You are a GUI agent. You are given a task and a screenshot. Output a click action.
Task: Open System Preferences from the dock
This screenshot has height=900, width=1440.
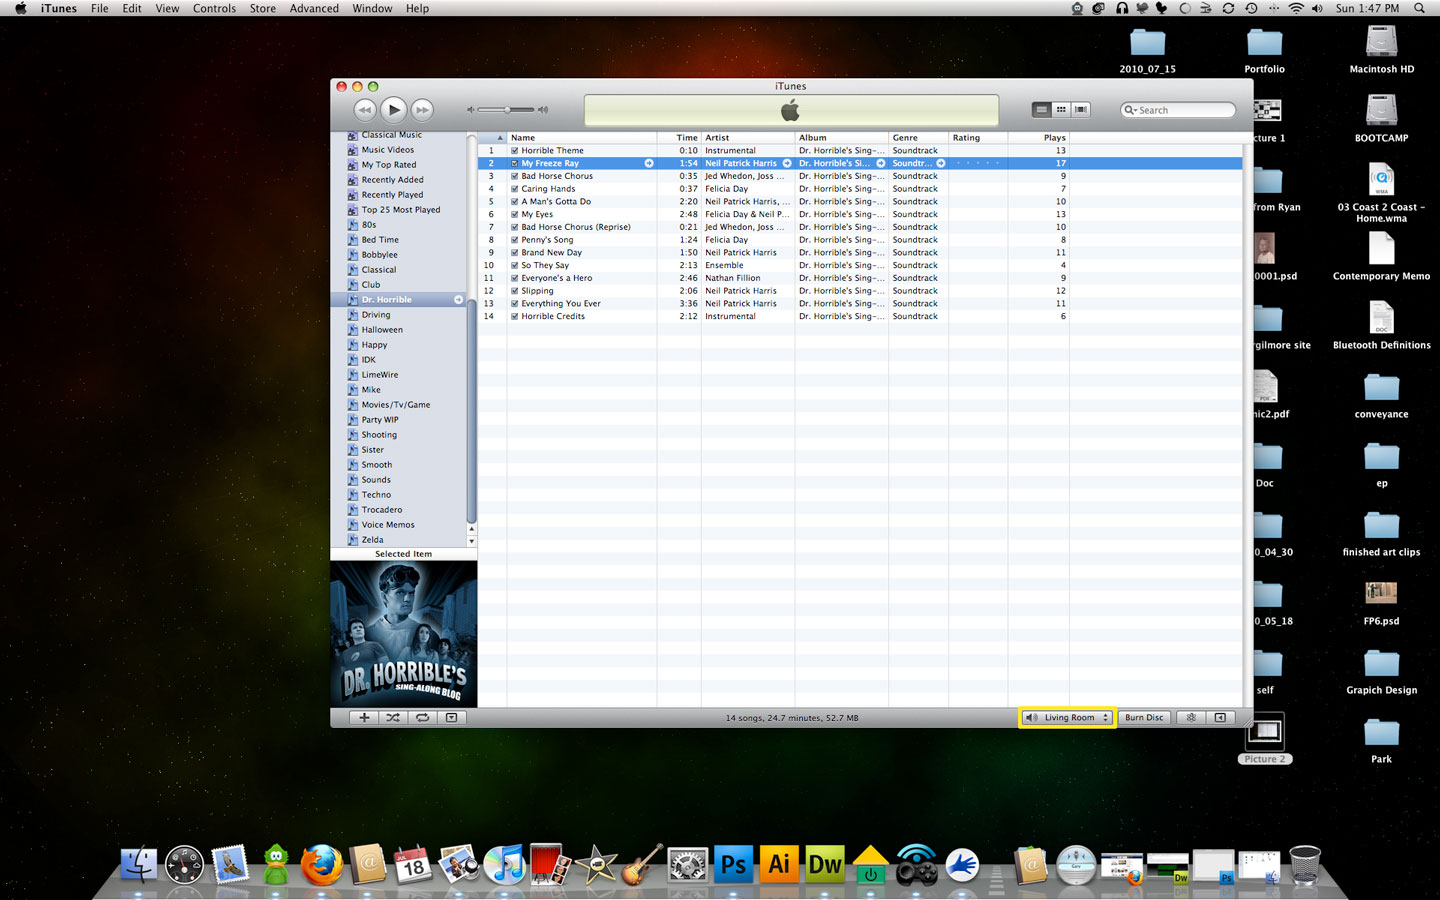pyautogui.click(x=687, y=865)
